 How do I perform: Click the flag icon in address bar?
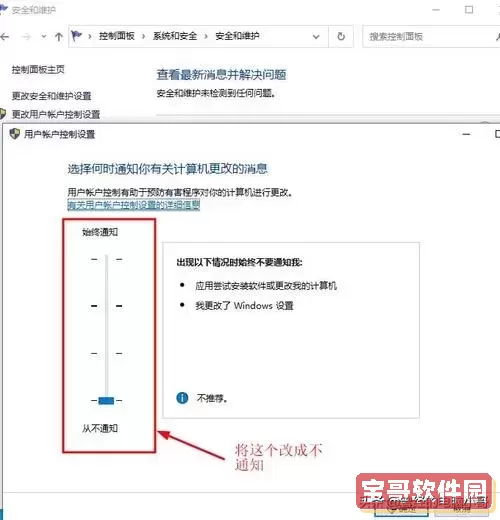point(76,36)
